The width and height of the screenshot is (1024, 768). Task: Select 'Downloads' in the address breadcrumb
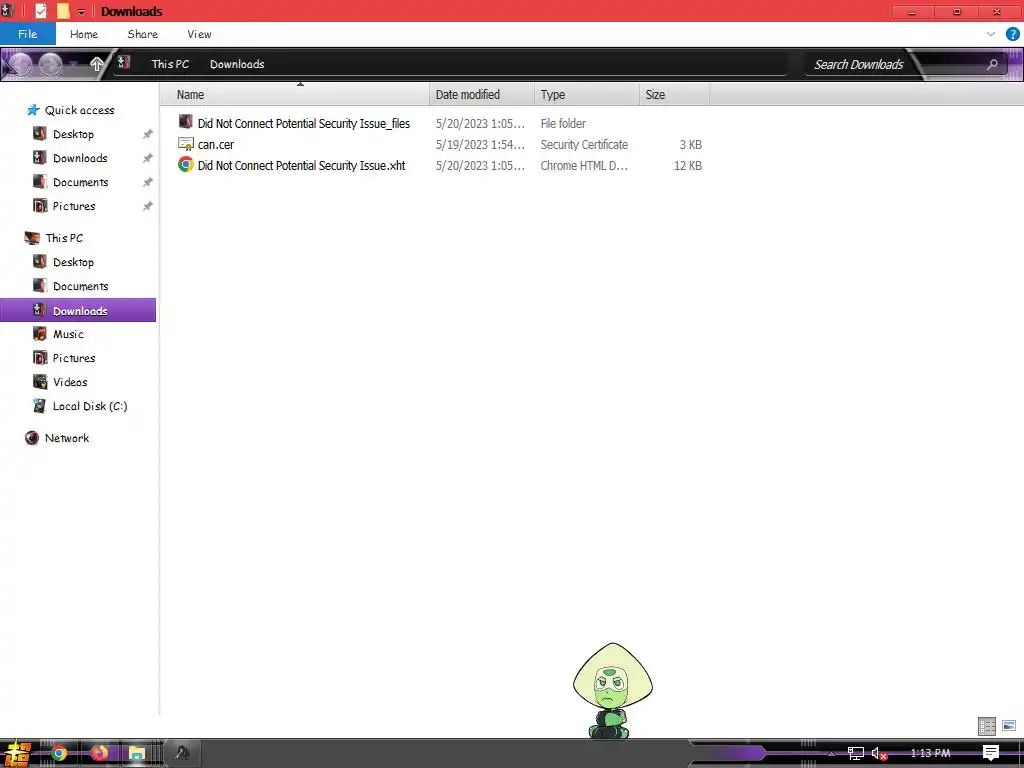237,64
